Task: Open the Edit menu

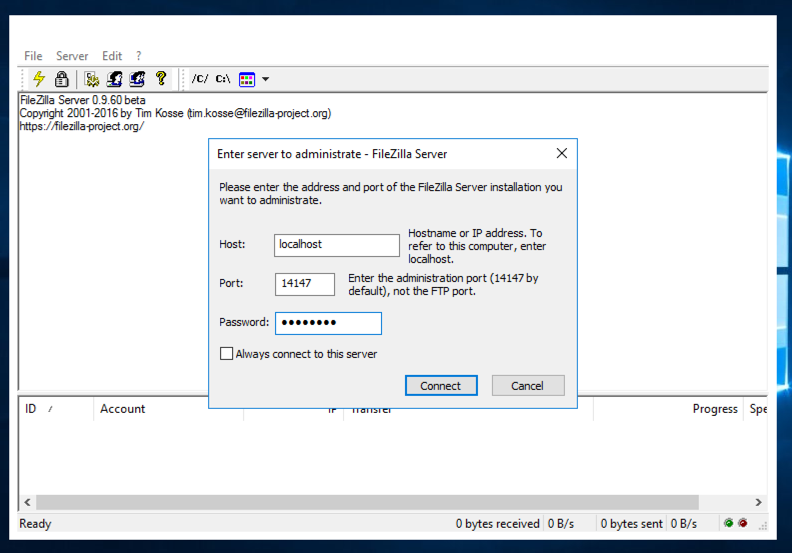Action: click(112, 56)
